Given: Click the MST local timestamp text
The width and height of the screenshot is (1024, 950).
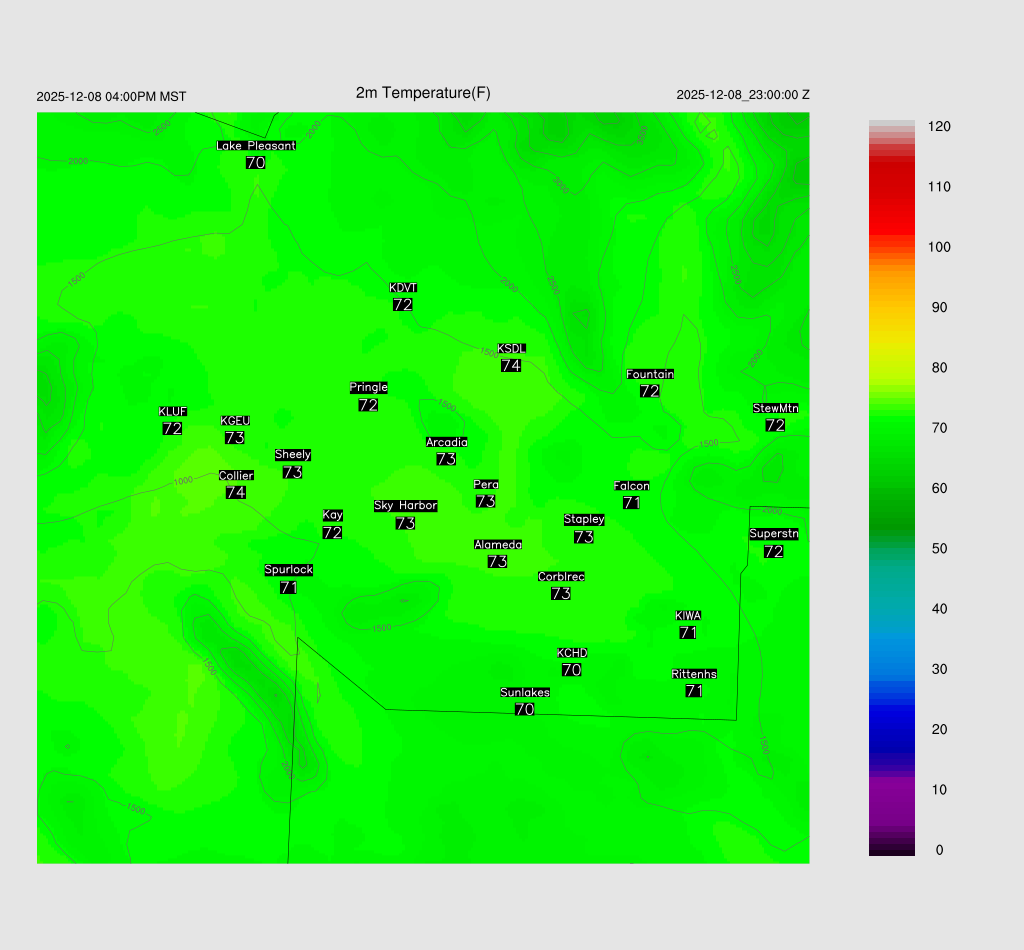Looking at the screenshot, I should [111, 97].
